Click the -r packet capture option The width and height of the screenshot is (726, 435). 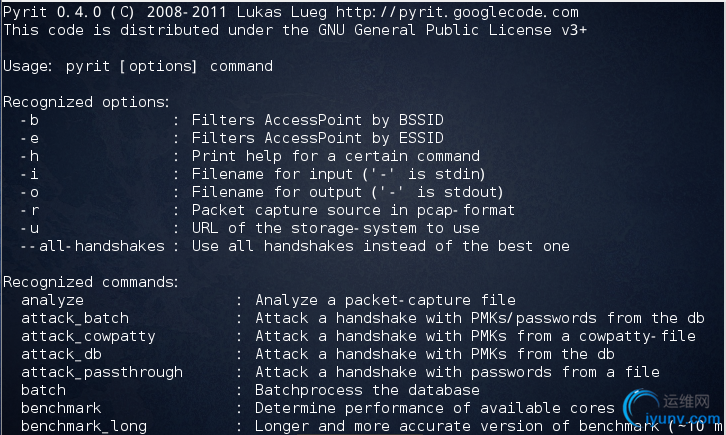[x=30, y=211]
